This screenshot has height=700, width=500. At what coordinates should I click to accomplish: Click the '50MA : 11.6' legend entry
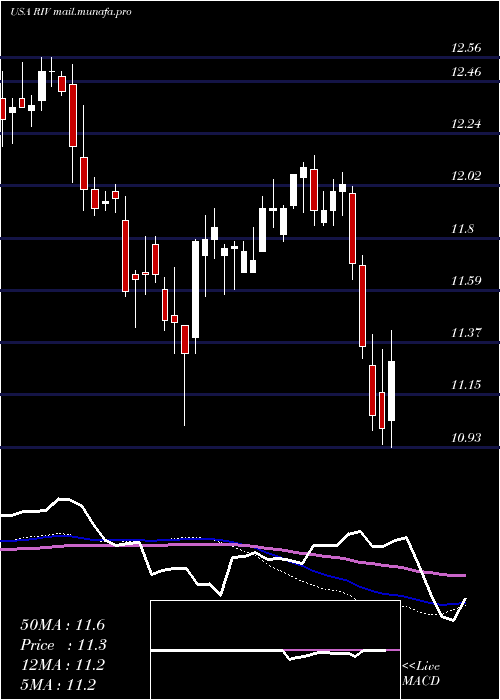pyautogui.click(x=62, y=625)
